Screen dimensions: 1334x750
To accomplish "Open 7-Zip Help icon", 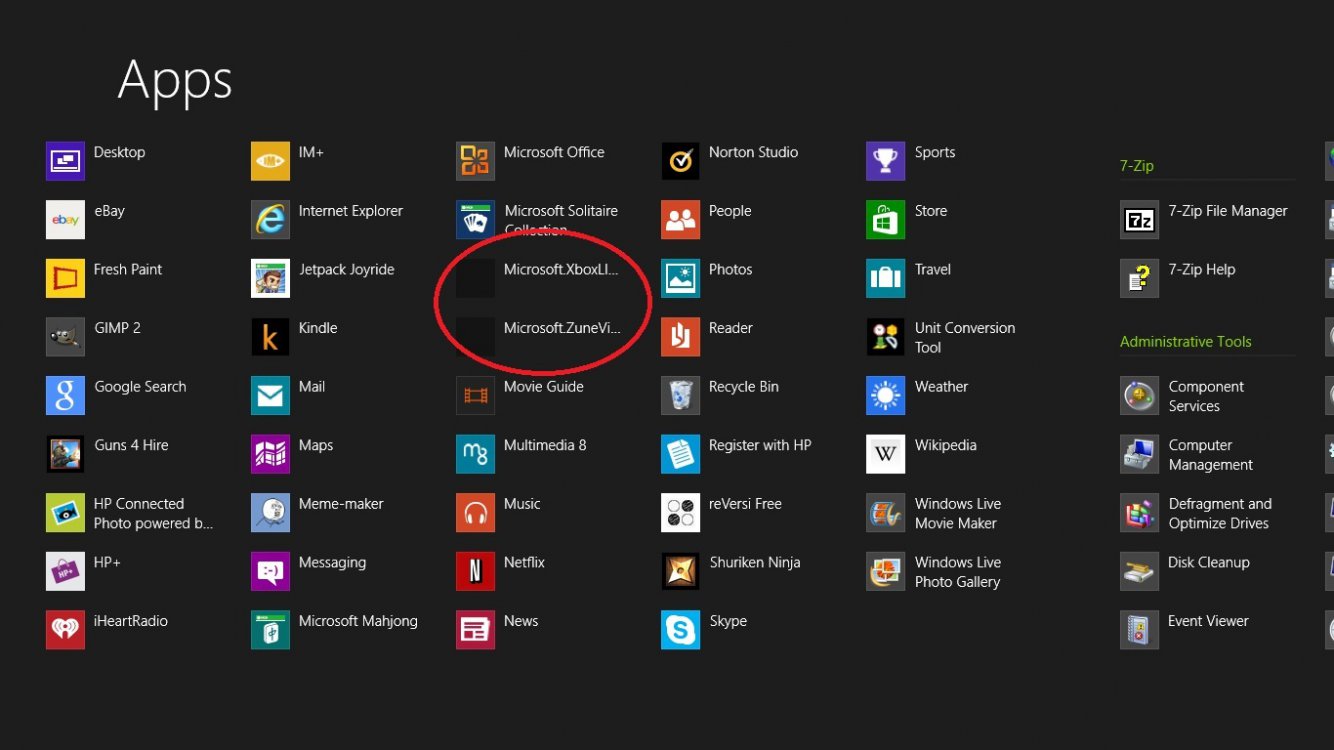I will pyautogui.click(x=1139, y=278).
